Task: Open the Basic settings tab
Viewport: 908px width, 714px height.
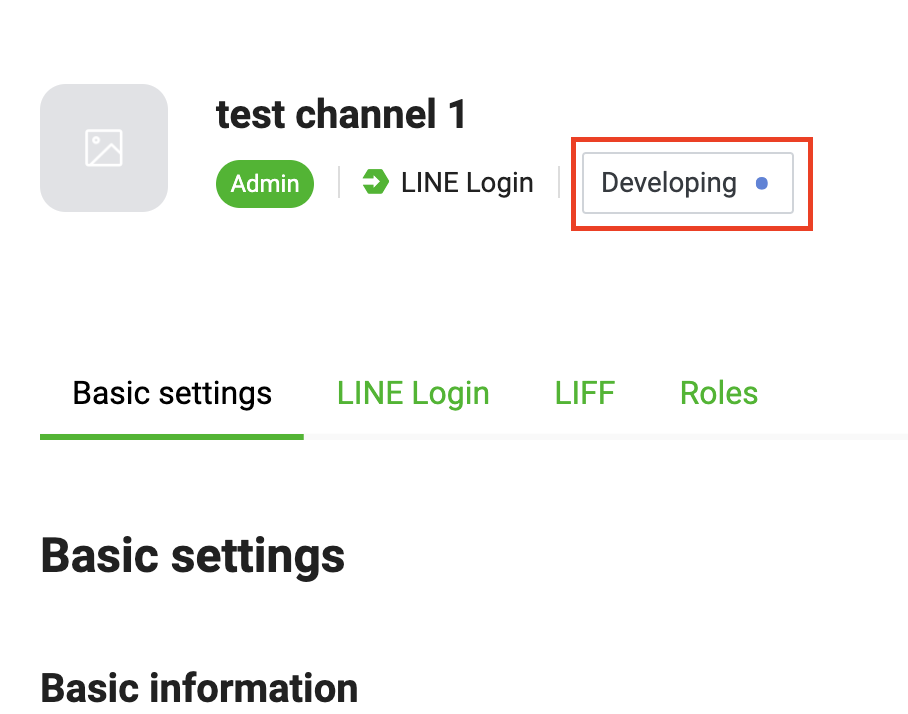Action: click(172, 394)
